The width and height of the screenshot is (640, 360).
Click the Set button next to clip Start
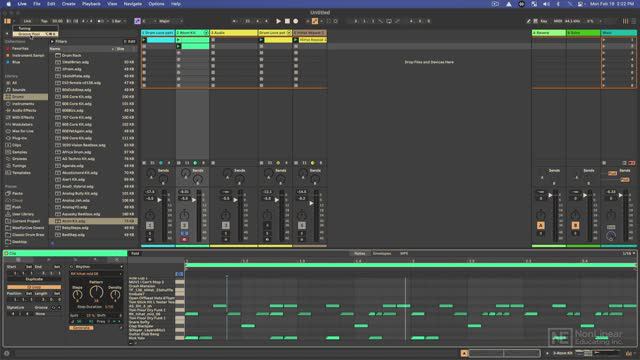point(29,267)
